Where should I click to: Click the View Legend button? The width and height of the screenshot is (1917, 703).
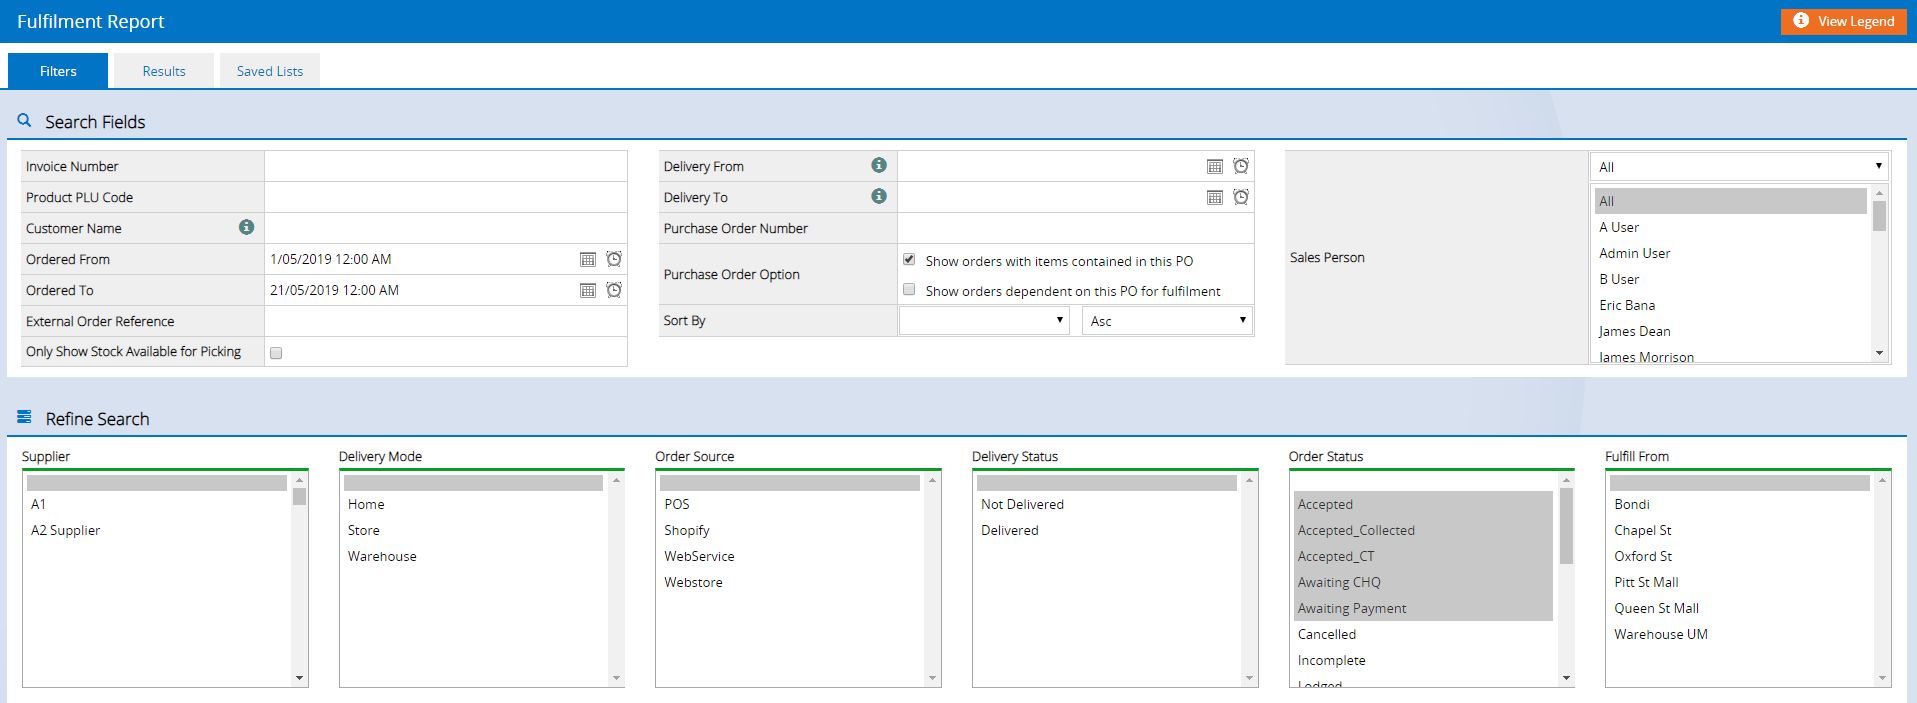(1844, 21)
